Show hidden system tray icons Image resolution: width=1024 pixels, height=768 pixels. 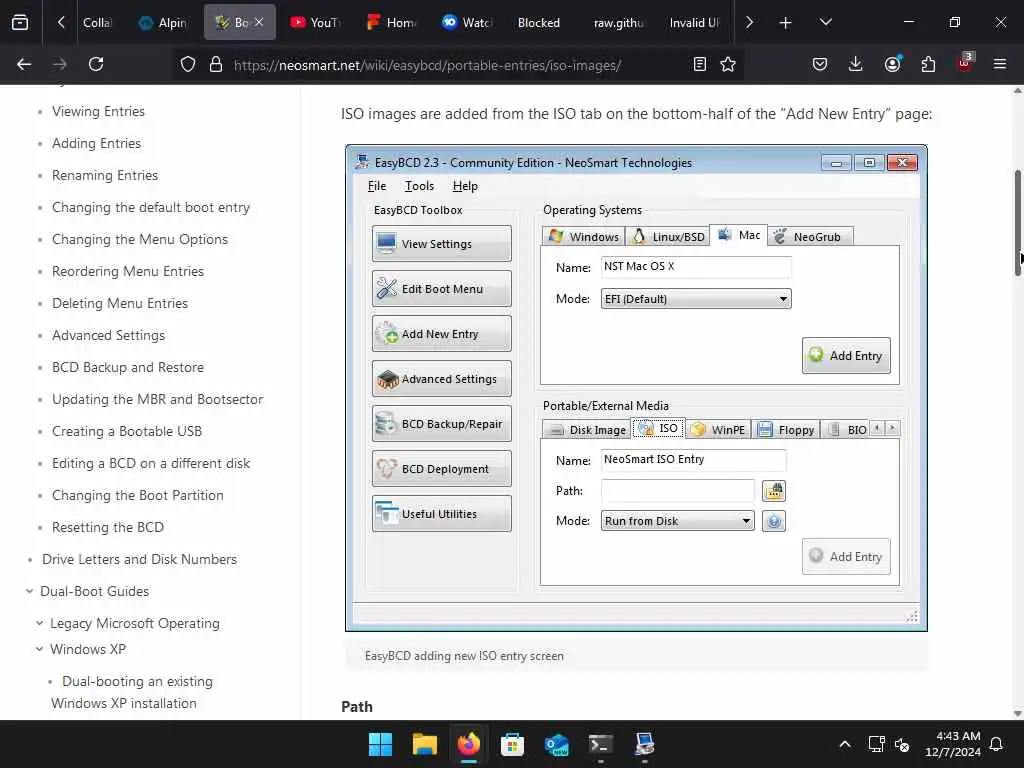[x=844, y=744]
